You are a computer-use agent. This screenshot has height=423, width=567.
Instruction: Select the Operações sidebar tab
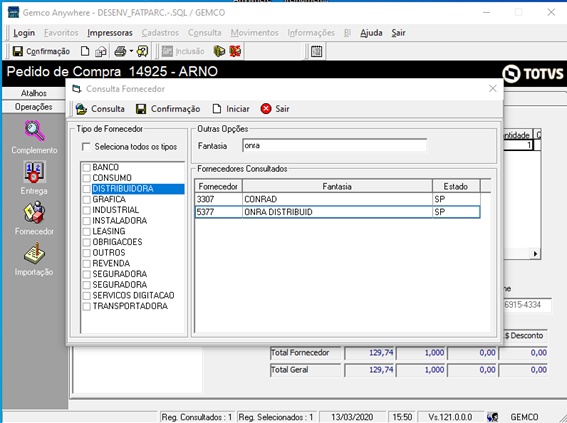(x=34, y=107)
